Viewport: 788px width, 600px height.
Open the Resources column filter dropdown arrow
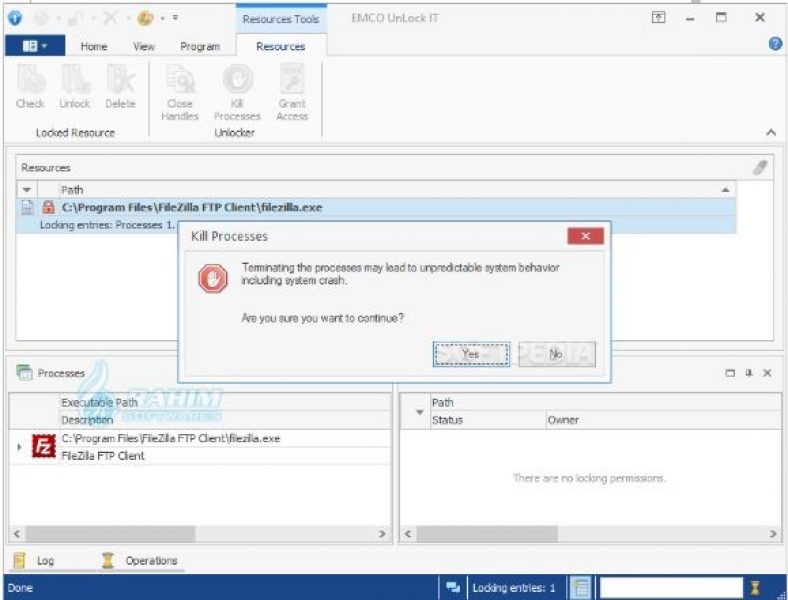[x=27, y=190]
